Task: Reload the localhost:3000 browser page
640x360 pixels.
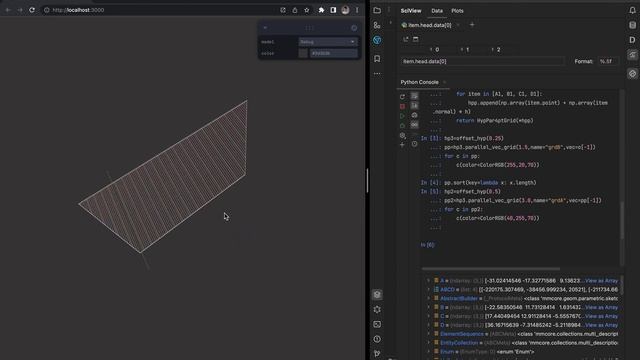Action: point(32,10)
